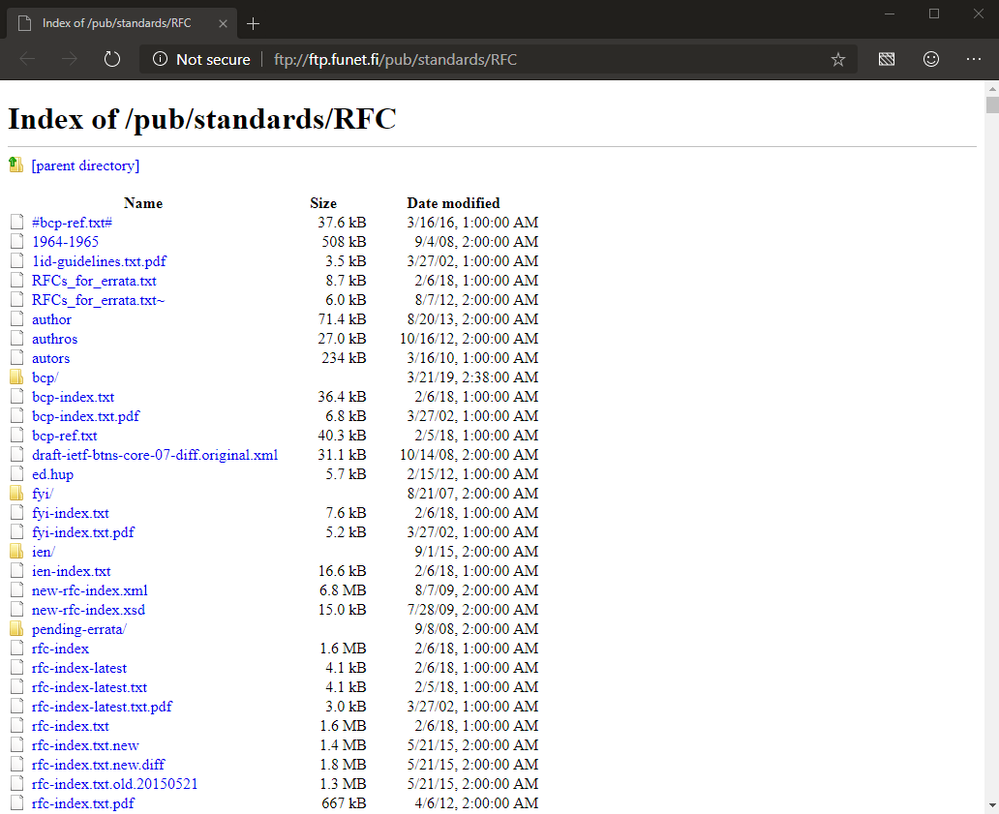Open a new browser tab
The image size is (999, 814).
253,23
